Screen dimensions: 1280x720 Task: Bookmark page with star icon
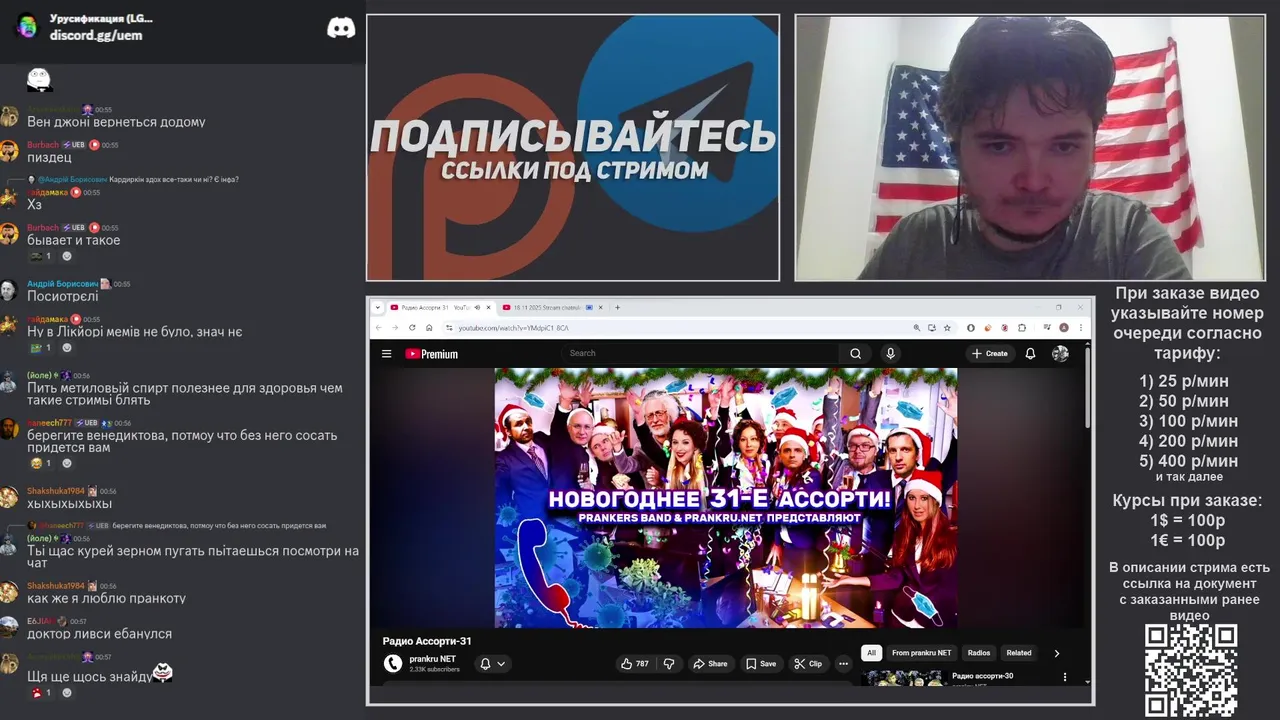(947, 327)
